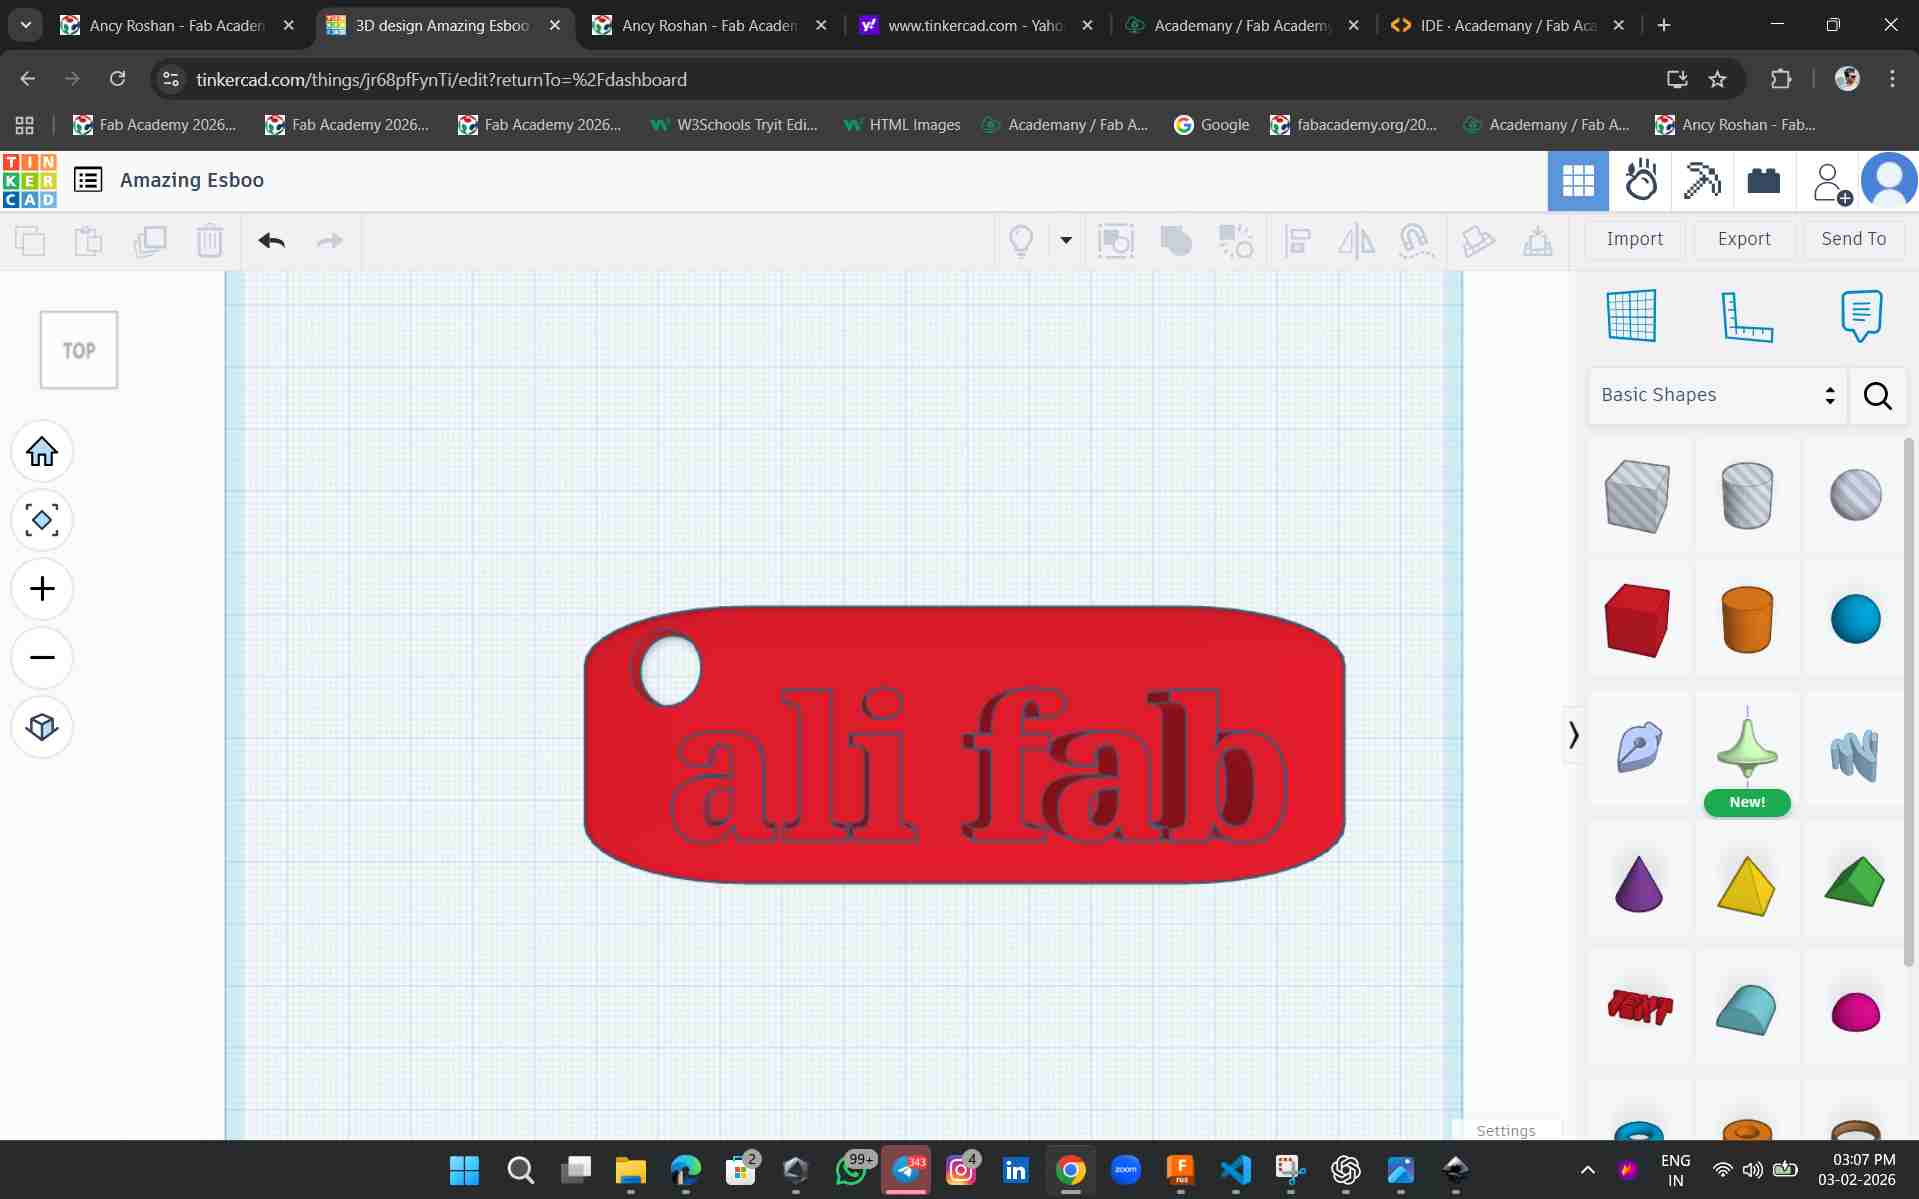This screenshot has height=1199, width=1919.
Task: Click the browser address bar URL
Action: point(441,79)
